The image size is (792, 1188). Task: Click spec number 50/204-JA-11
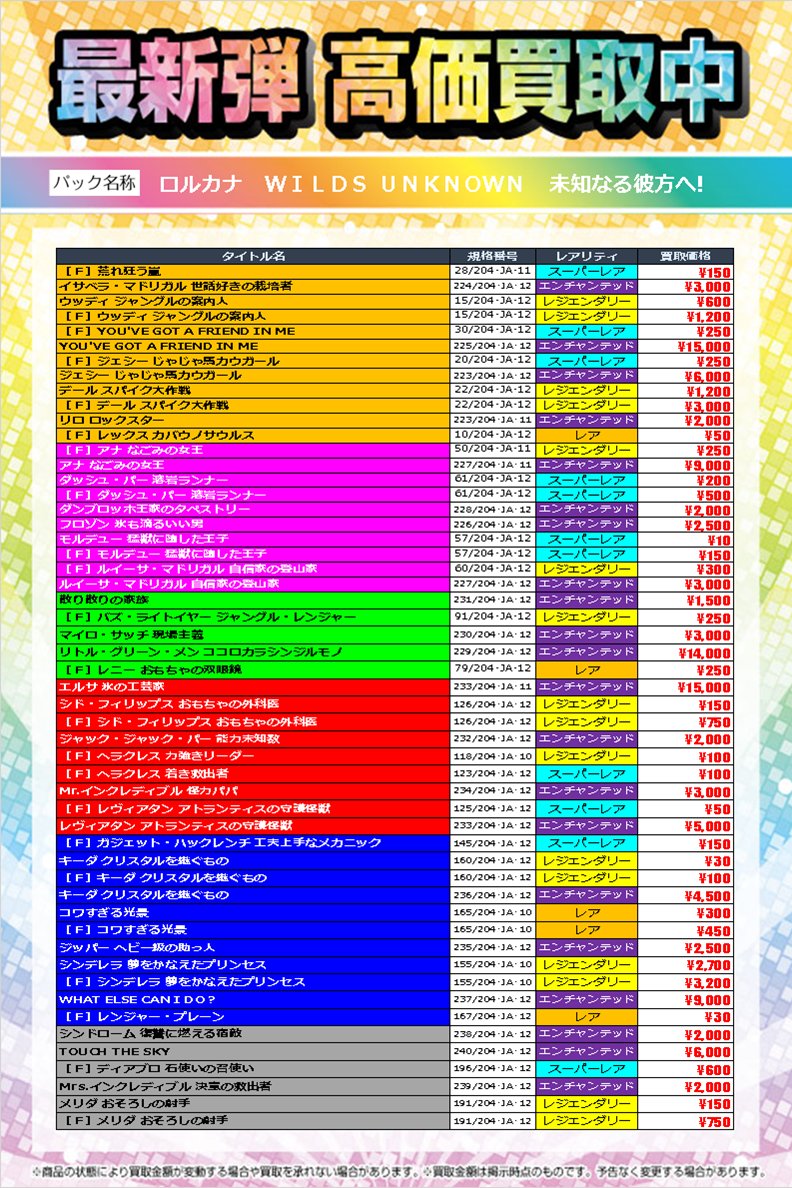coord(493,450)
